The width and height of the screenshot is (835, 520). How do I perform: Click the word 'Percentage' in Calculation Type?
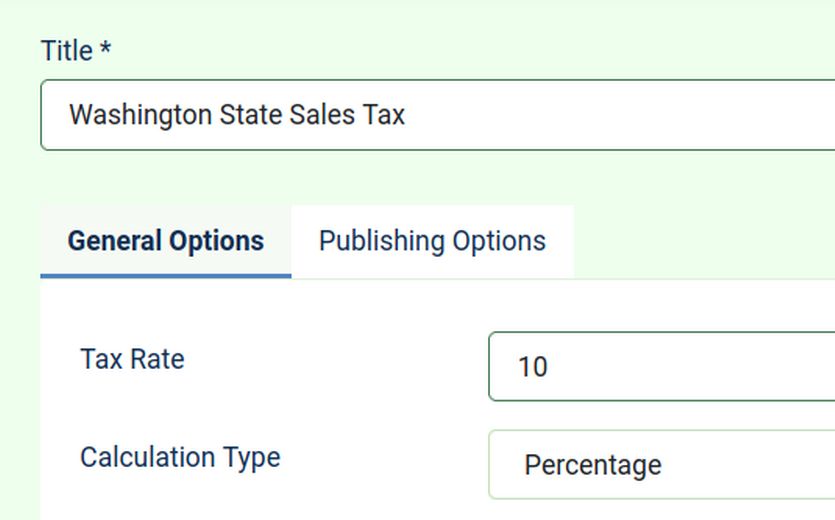point(592,465)
